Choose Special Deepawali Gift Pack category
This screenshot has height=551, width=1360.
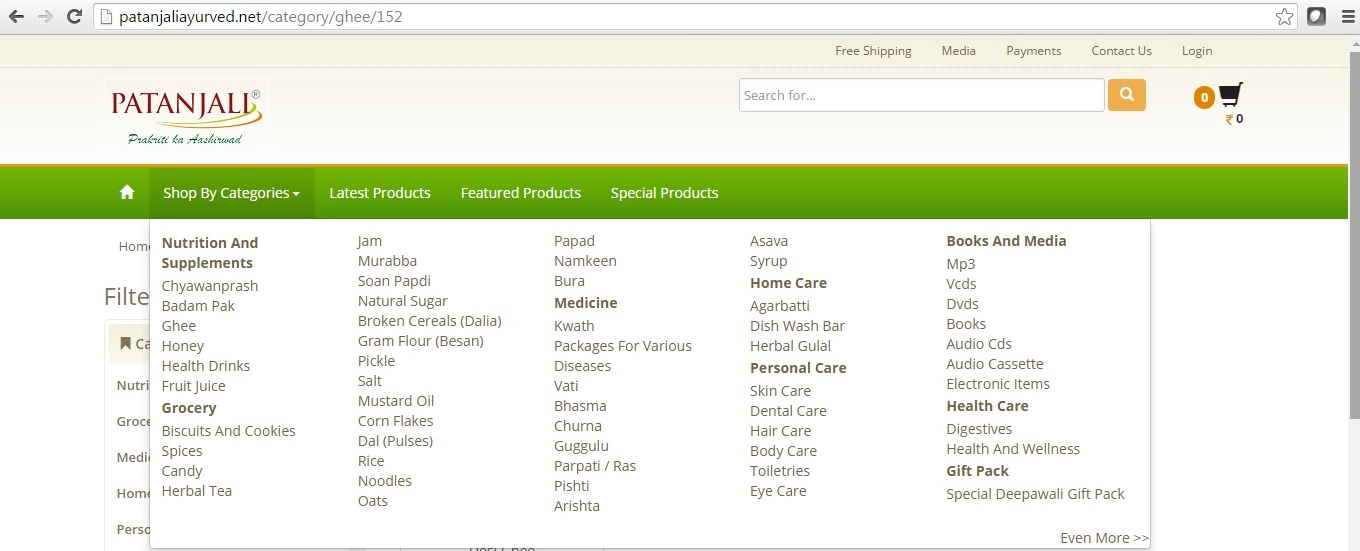pos(1035,494)
